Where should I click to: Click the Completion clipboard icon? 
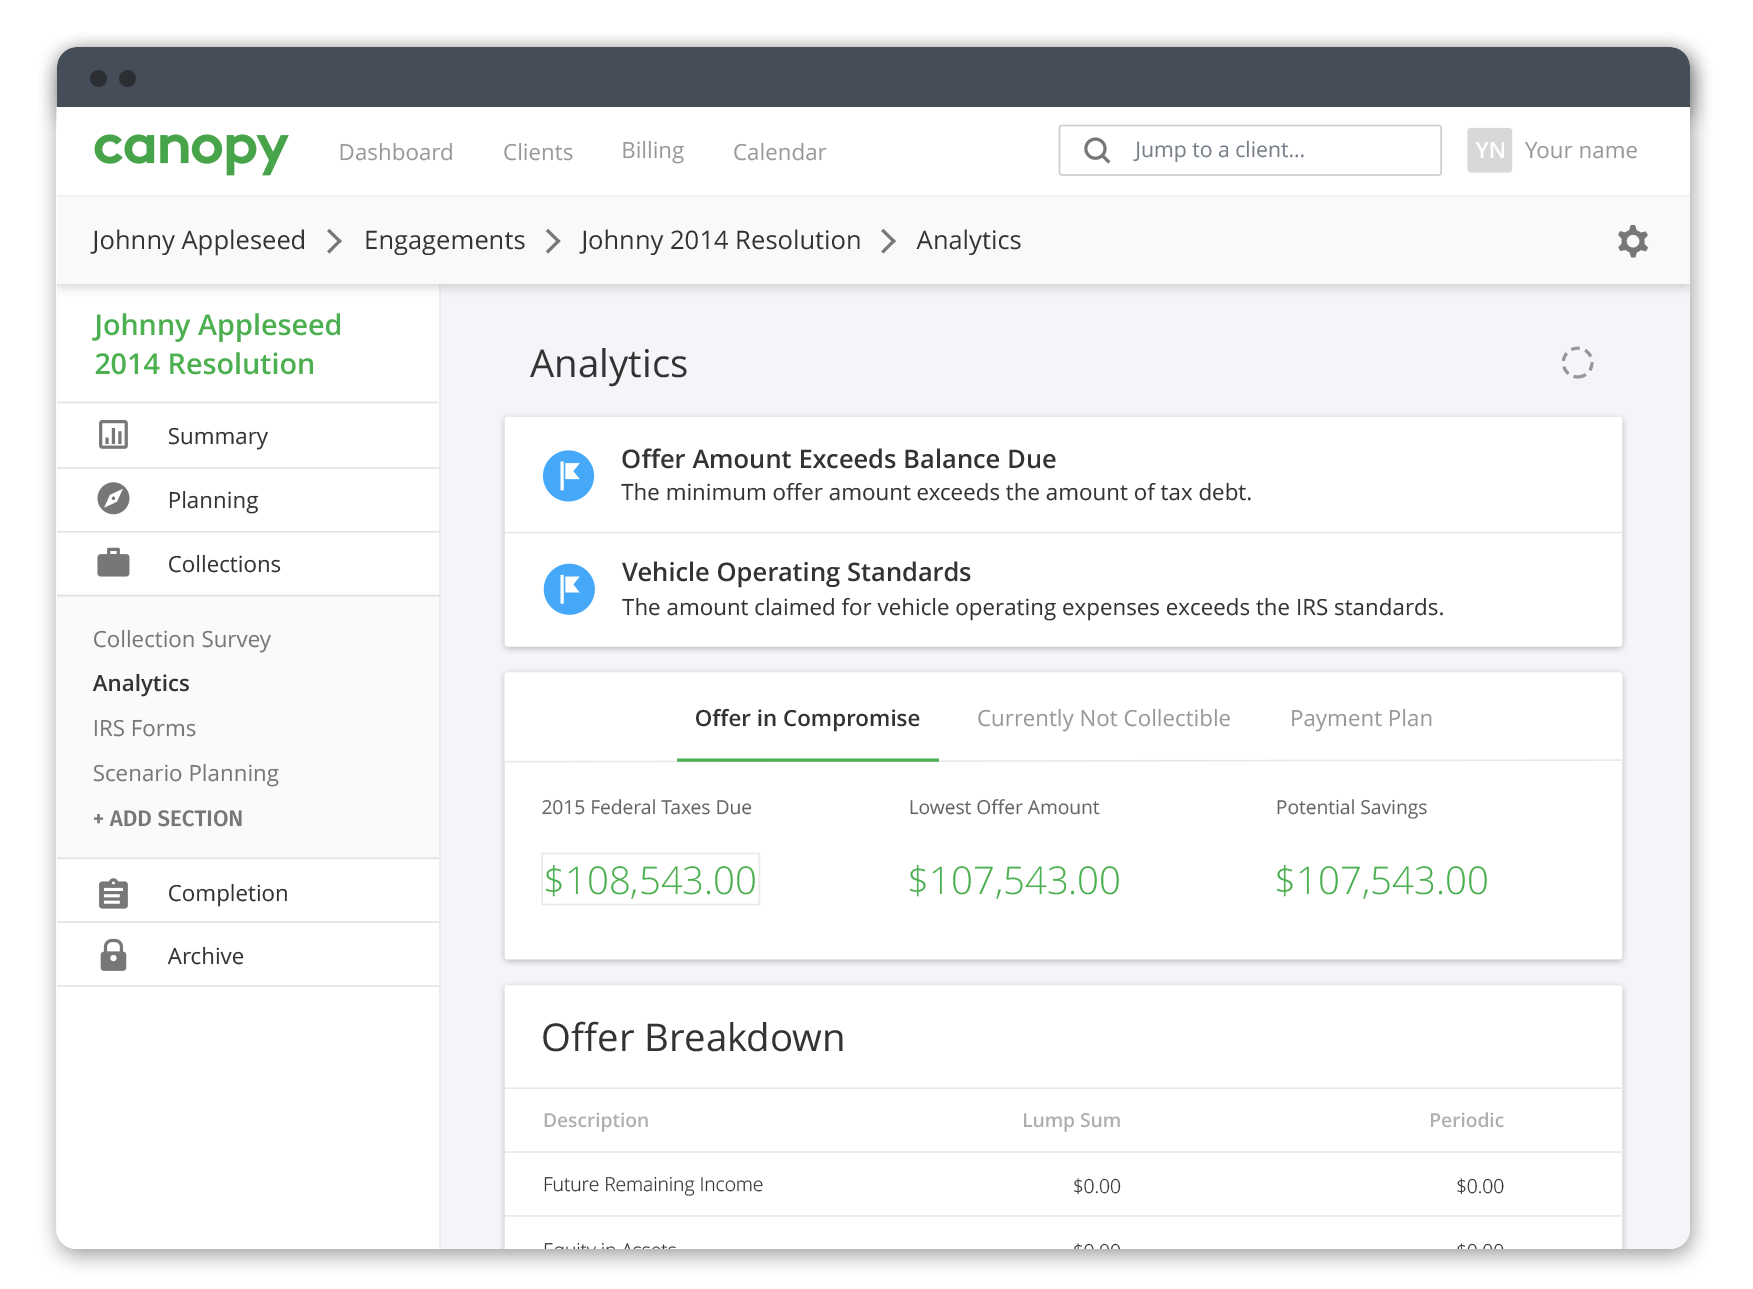click(113, 891)
